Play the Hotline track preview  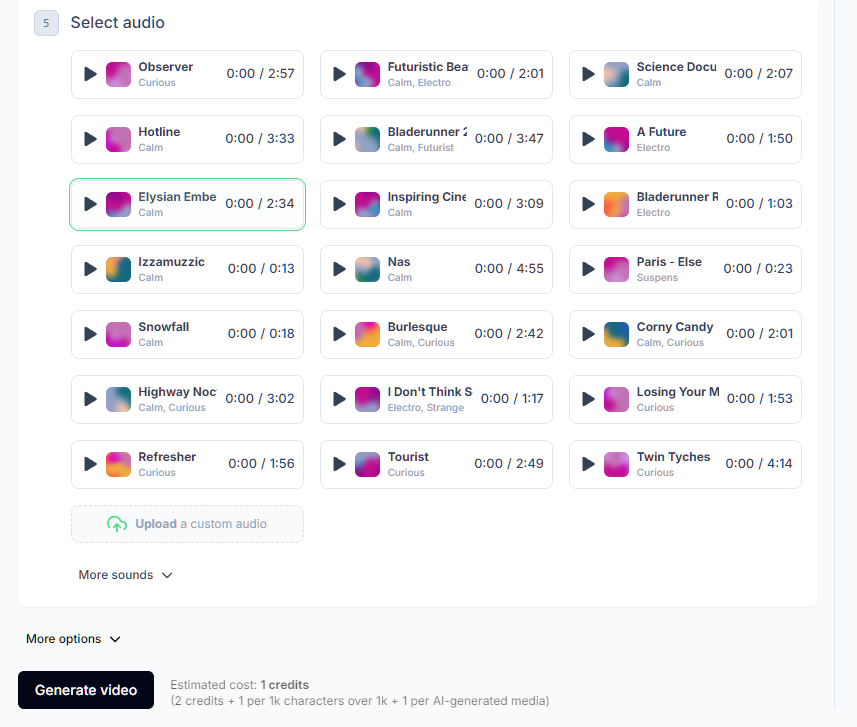pos(90,139)
